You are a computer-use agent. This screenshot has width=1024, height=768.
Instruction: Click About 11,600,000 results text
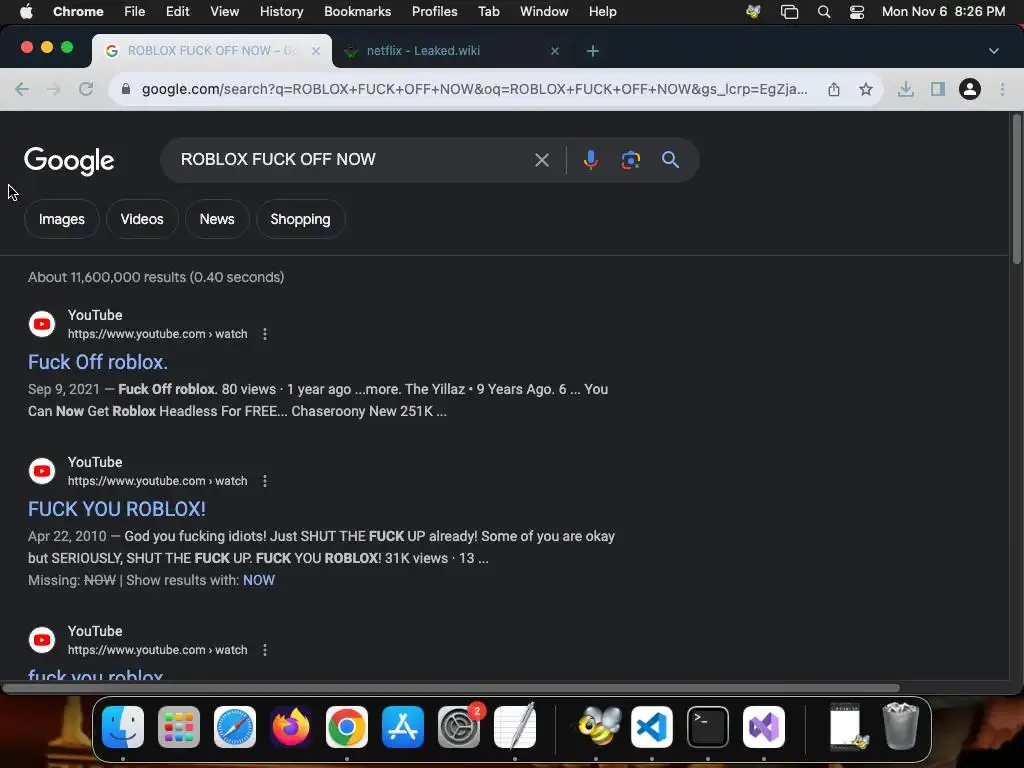pos(156,278)
